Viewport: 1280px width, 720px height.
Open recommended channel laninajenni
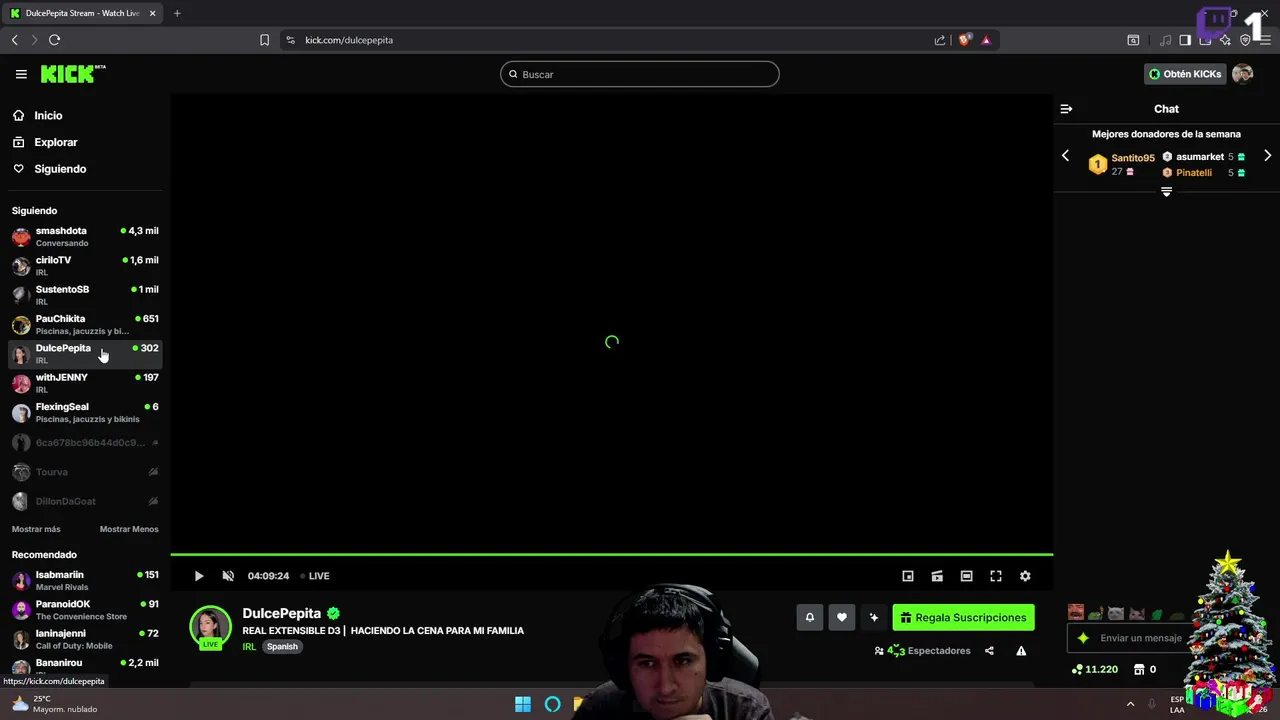point(85,639)
